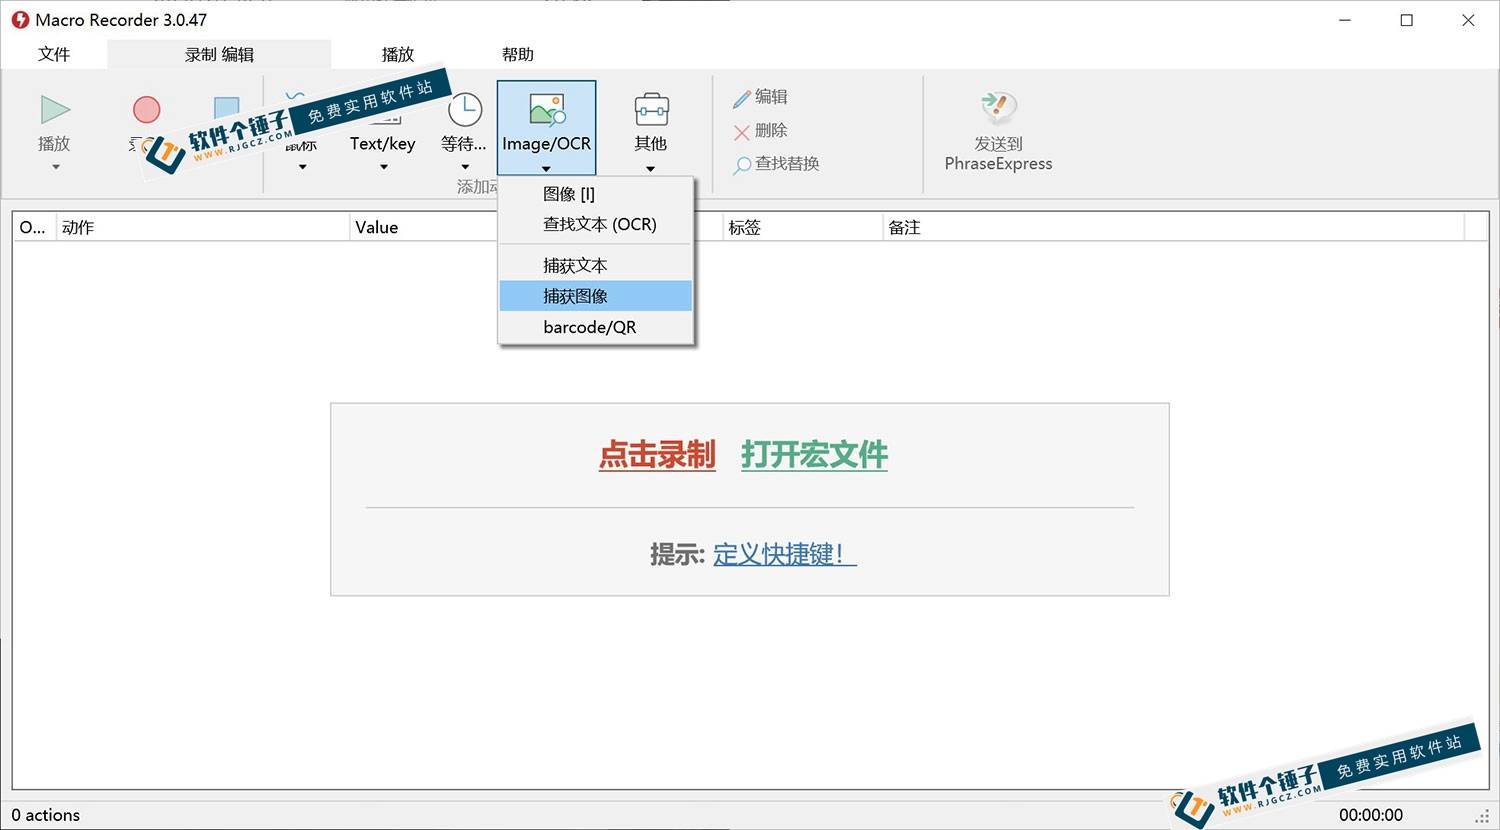This screenshot has width=1500, height=830.
Task: Click the 查找替换 button label
Action: click(787, 163)
